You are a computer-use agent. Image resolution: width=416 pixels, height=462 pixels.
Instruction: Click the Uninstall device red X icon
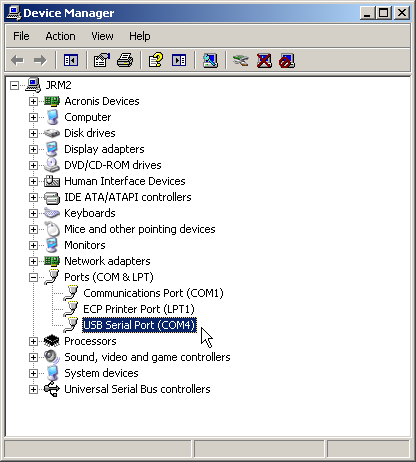click(264, 60)
